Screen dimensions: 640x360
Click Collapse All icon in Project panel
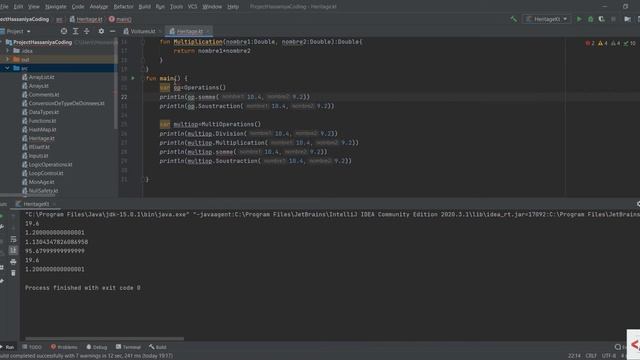coord(87,31)
